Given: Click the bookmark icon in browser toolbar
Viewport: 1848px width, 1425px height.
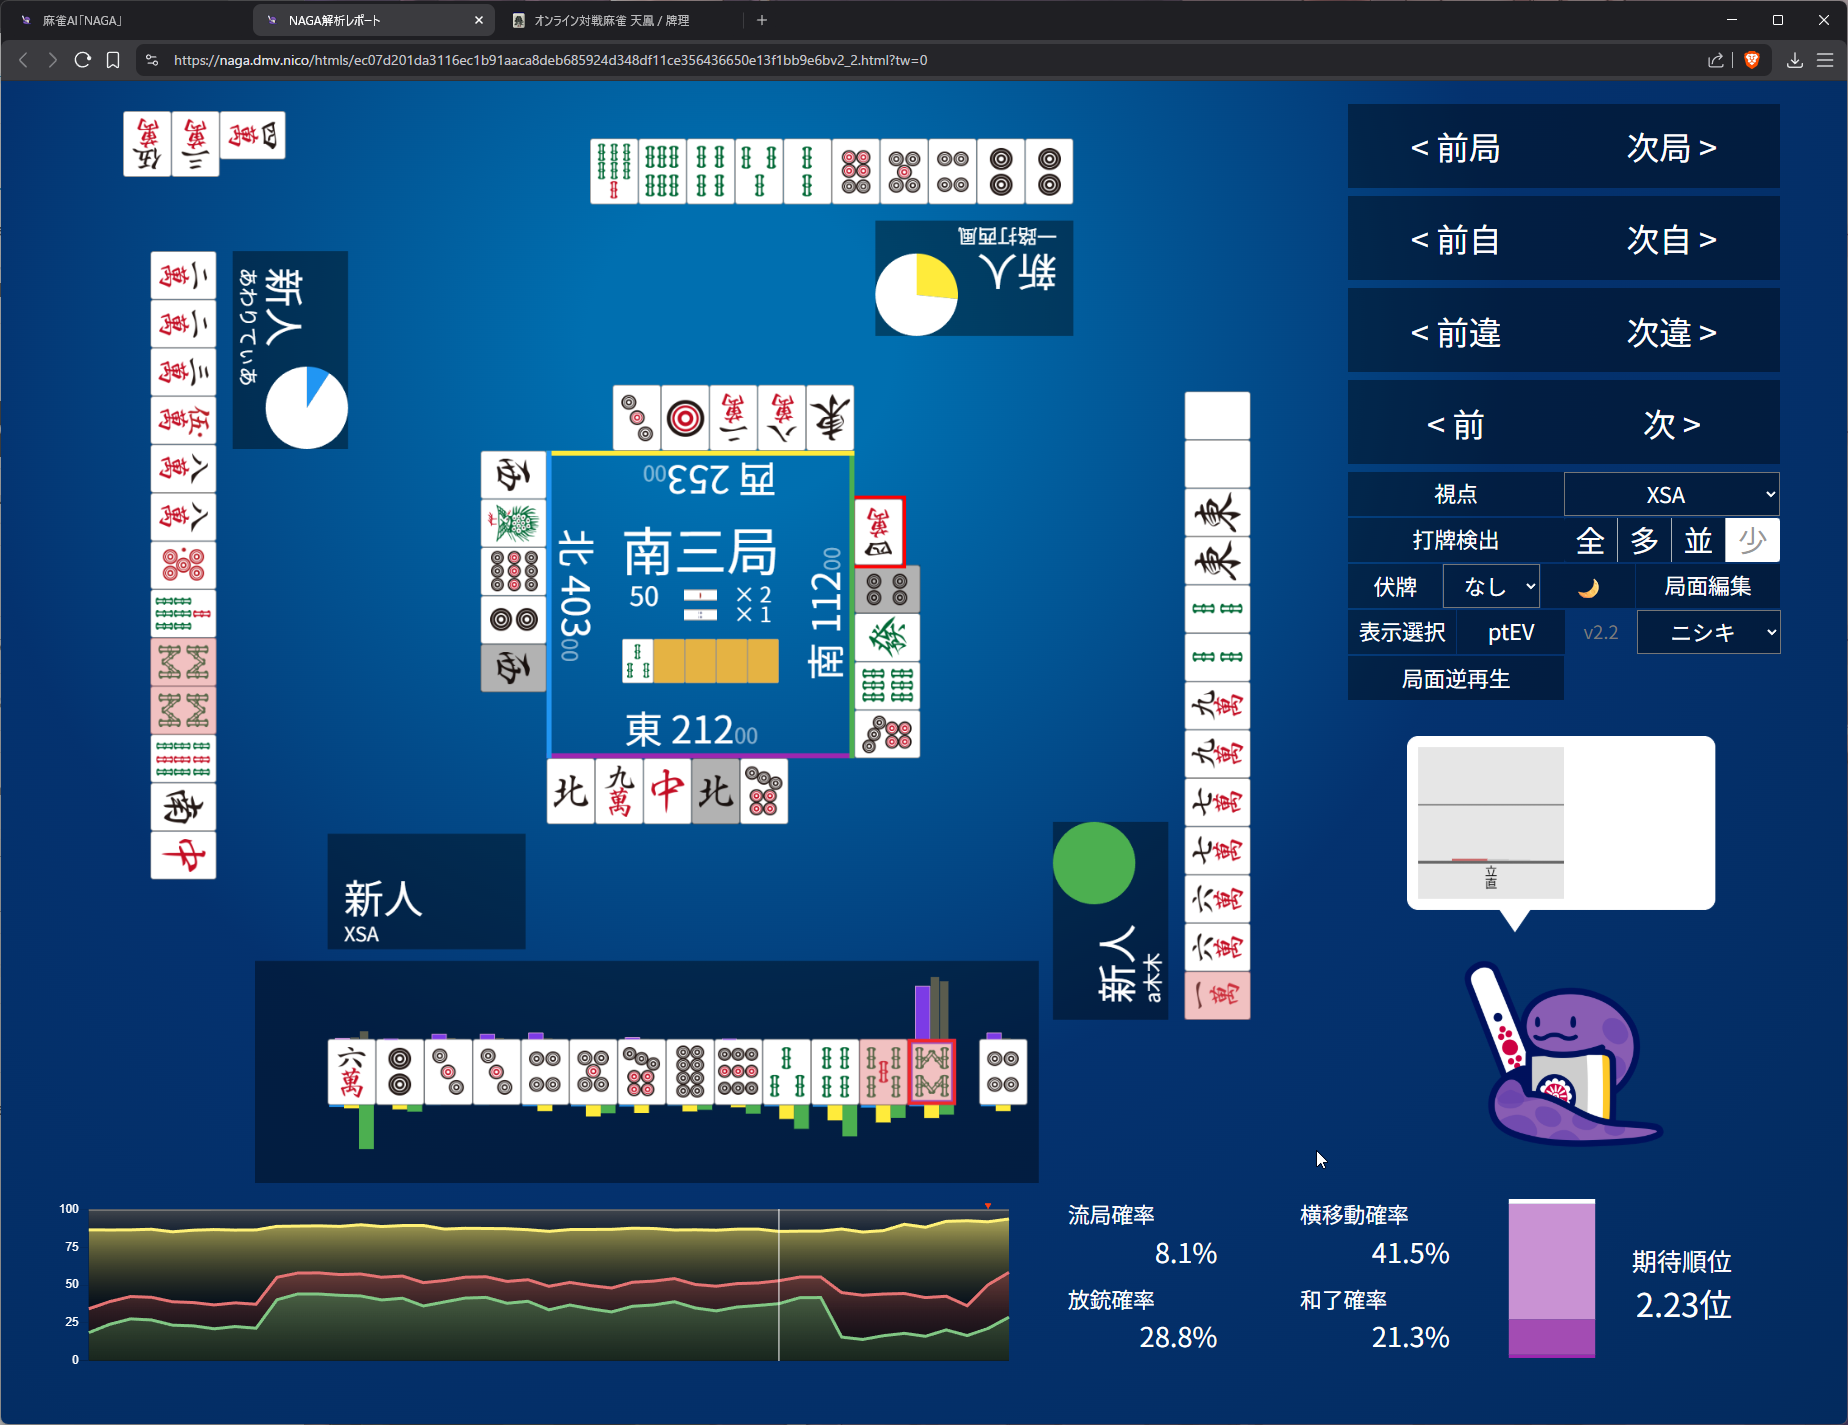Looking at the screenshot, I should (113, 60).
